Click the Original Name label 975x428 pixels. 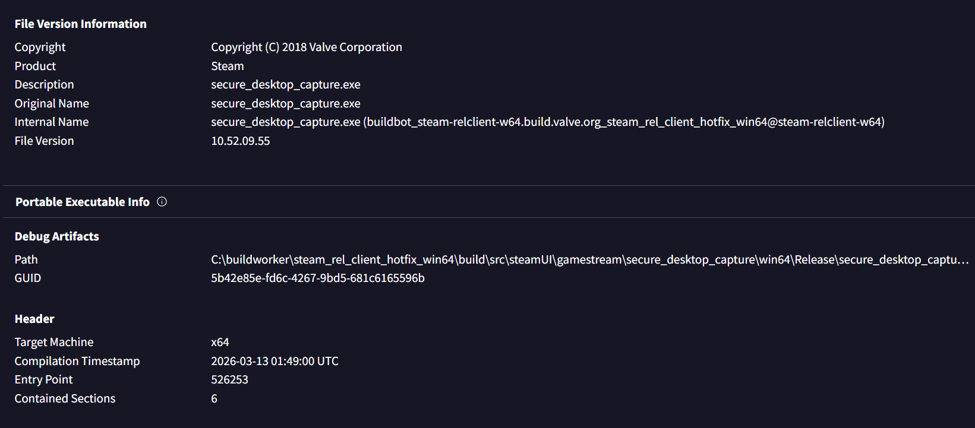pos(52,103)
